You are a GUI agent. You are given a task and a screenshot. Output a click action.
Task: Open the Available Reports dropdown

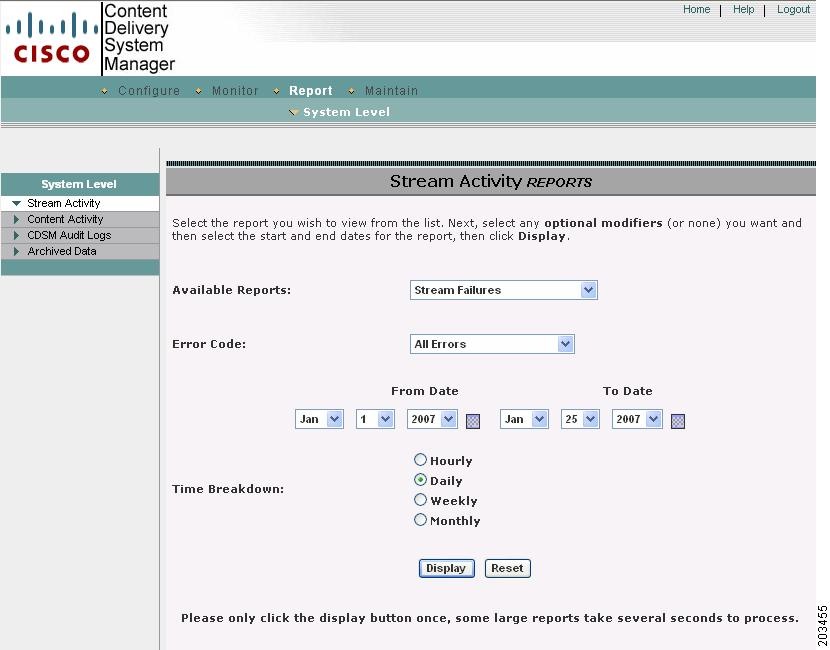(x=504, y=290)
